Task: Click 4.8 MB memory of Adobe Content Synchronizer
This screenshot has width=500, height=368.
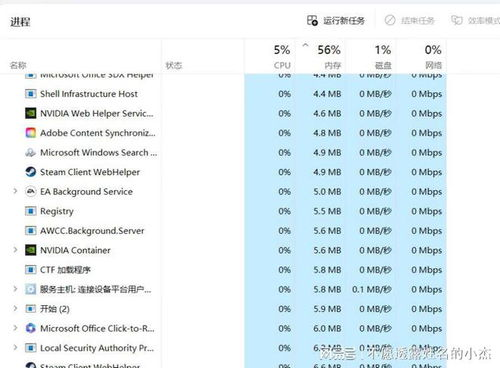Action: point(327,133)
